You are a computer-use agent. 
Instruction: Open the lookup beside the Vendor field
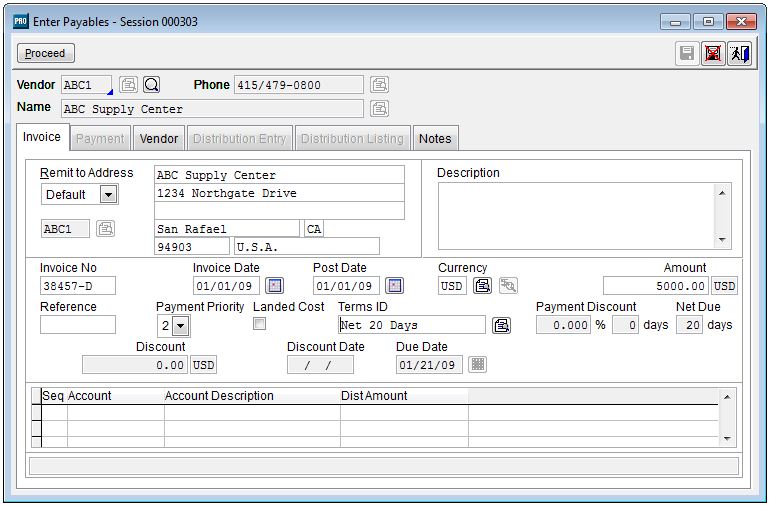(x=129, y=84)
